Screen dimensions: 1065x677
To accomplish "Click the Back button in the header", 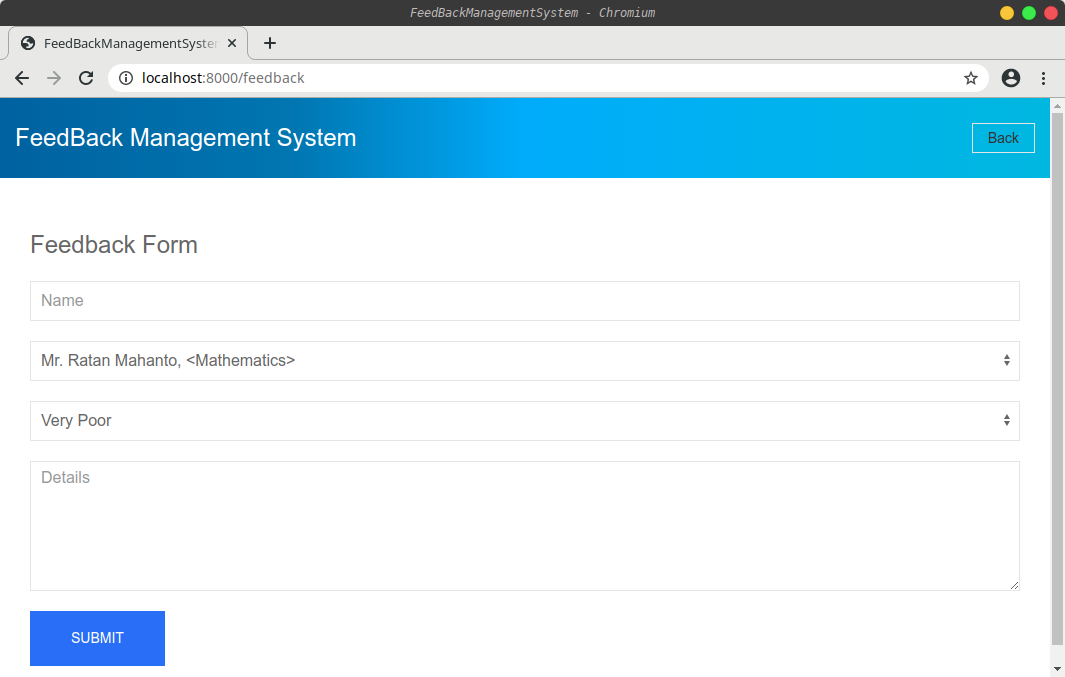I will [x=1003, y=137].
